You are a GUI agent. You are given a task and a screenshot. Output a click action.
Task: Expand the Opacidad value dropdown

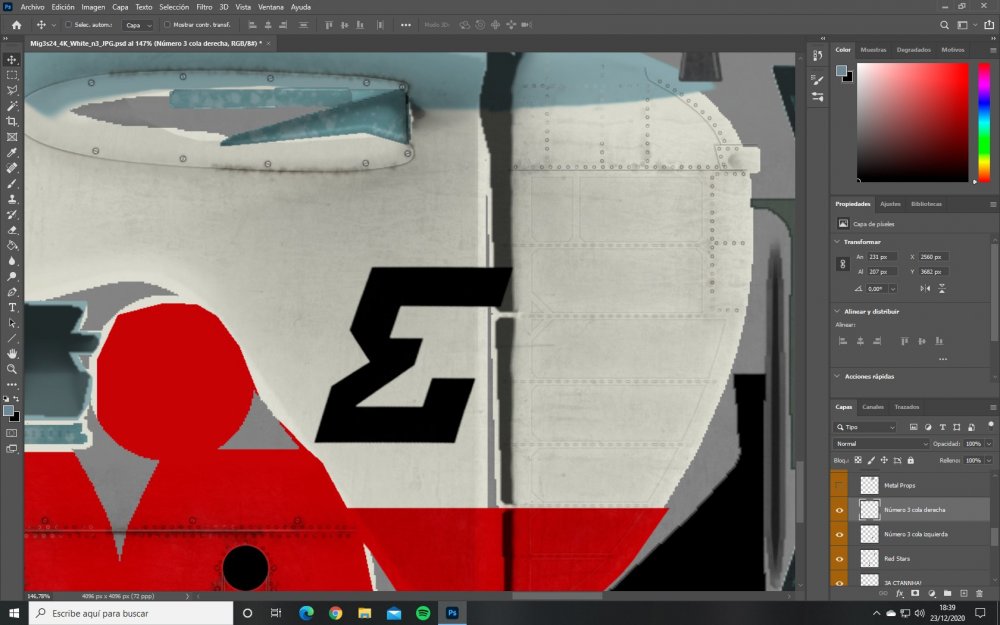click(989, 443)
